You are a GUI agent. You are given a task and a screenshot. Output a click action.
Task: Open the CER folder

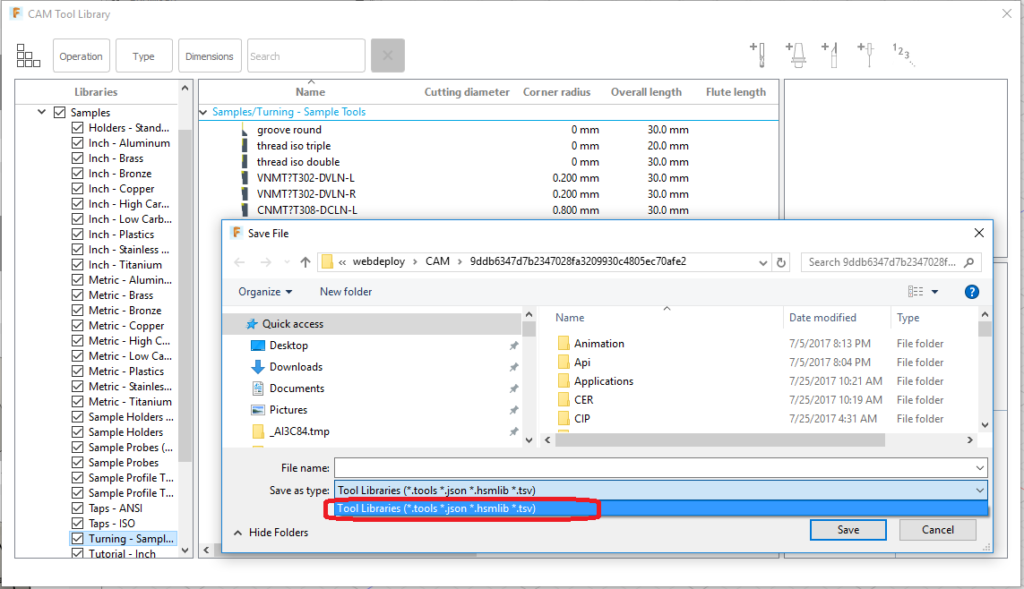(x=583, y=400)
